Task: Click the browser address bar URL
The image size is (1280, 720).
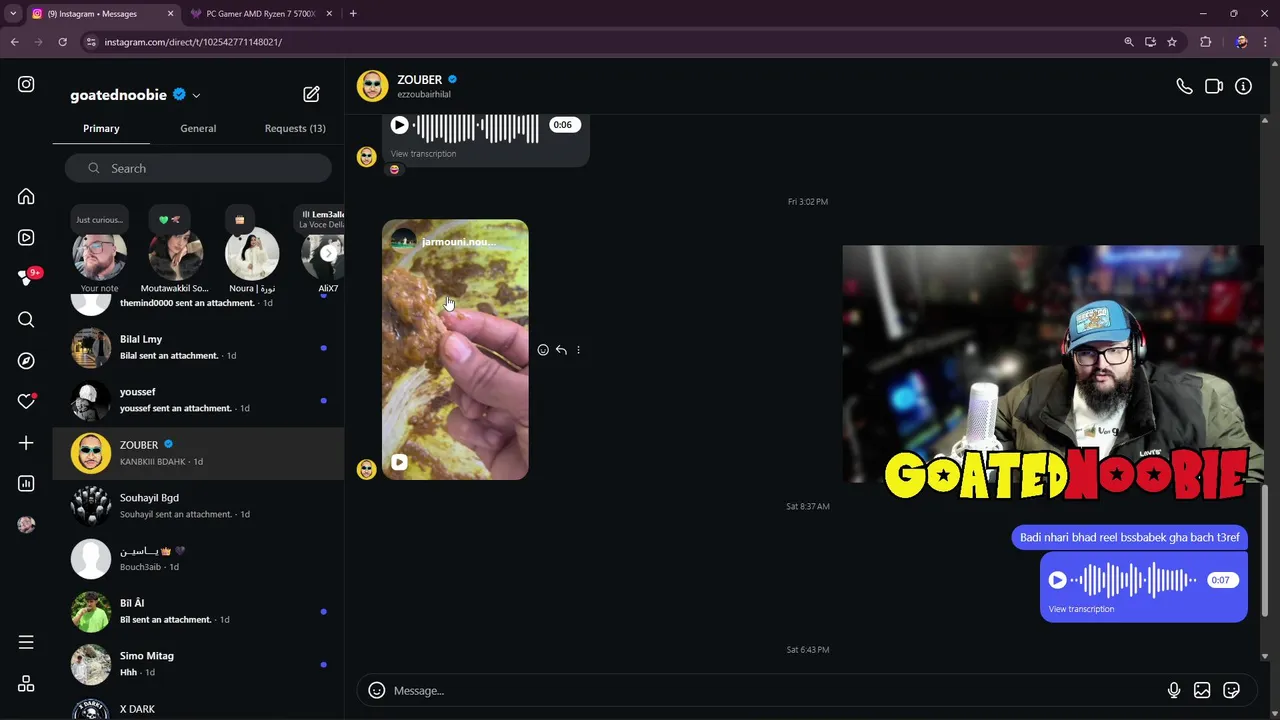Action: point(193,42)
